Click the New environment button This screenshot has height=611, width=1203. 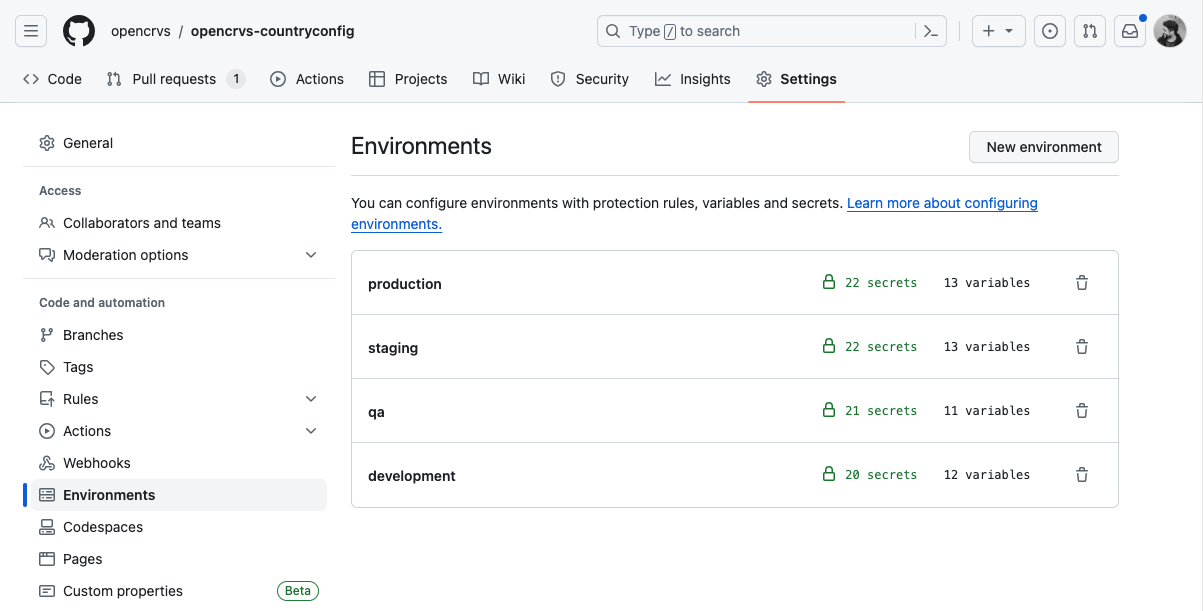[1044, 147]
